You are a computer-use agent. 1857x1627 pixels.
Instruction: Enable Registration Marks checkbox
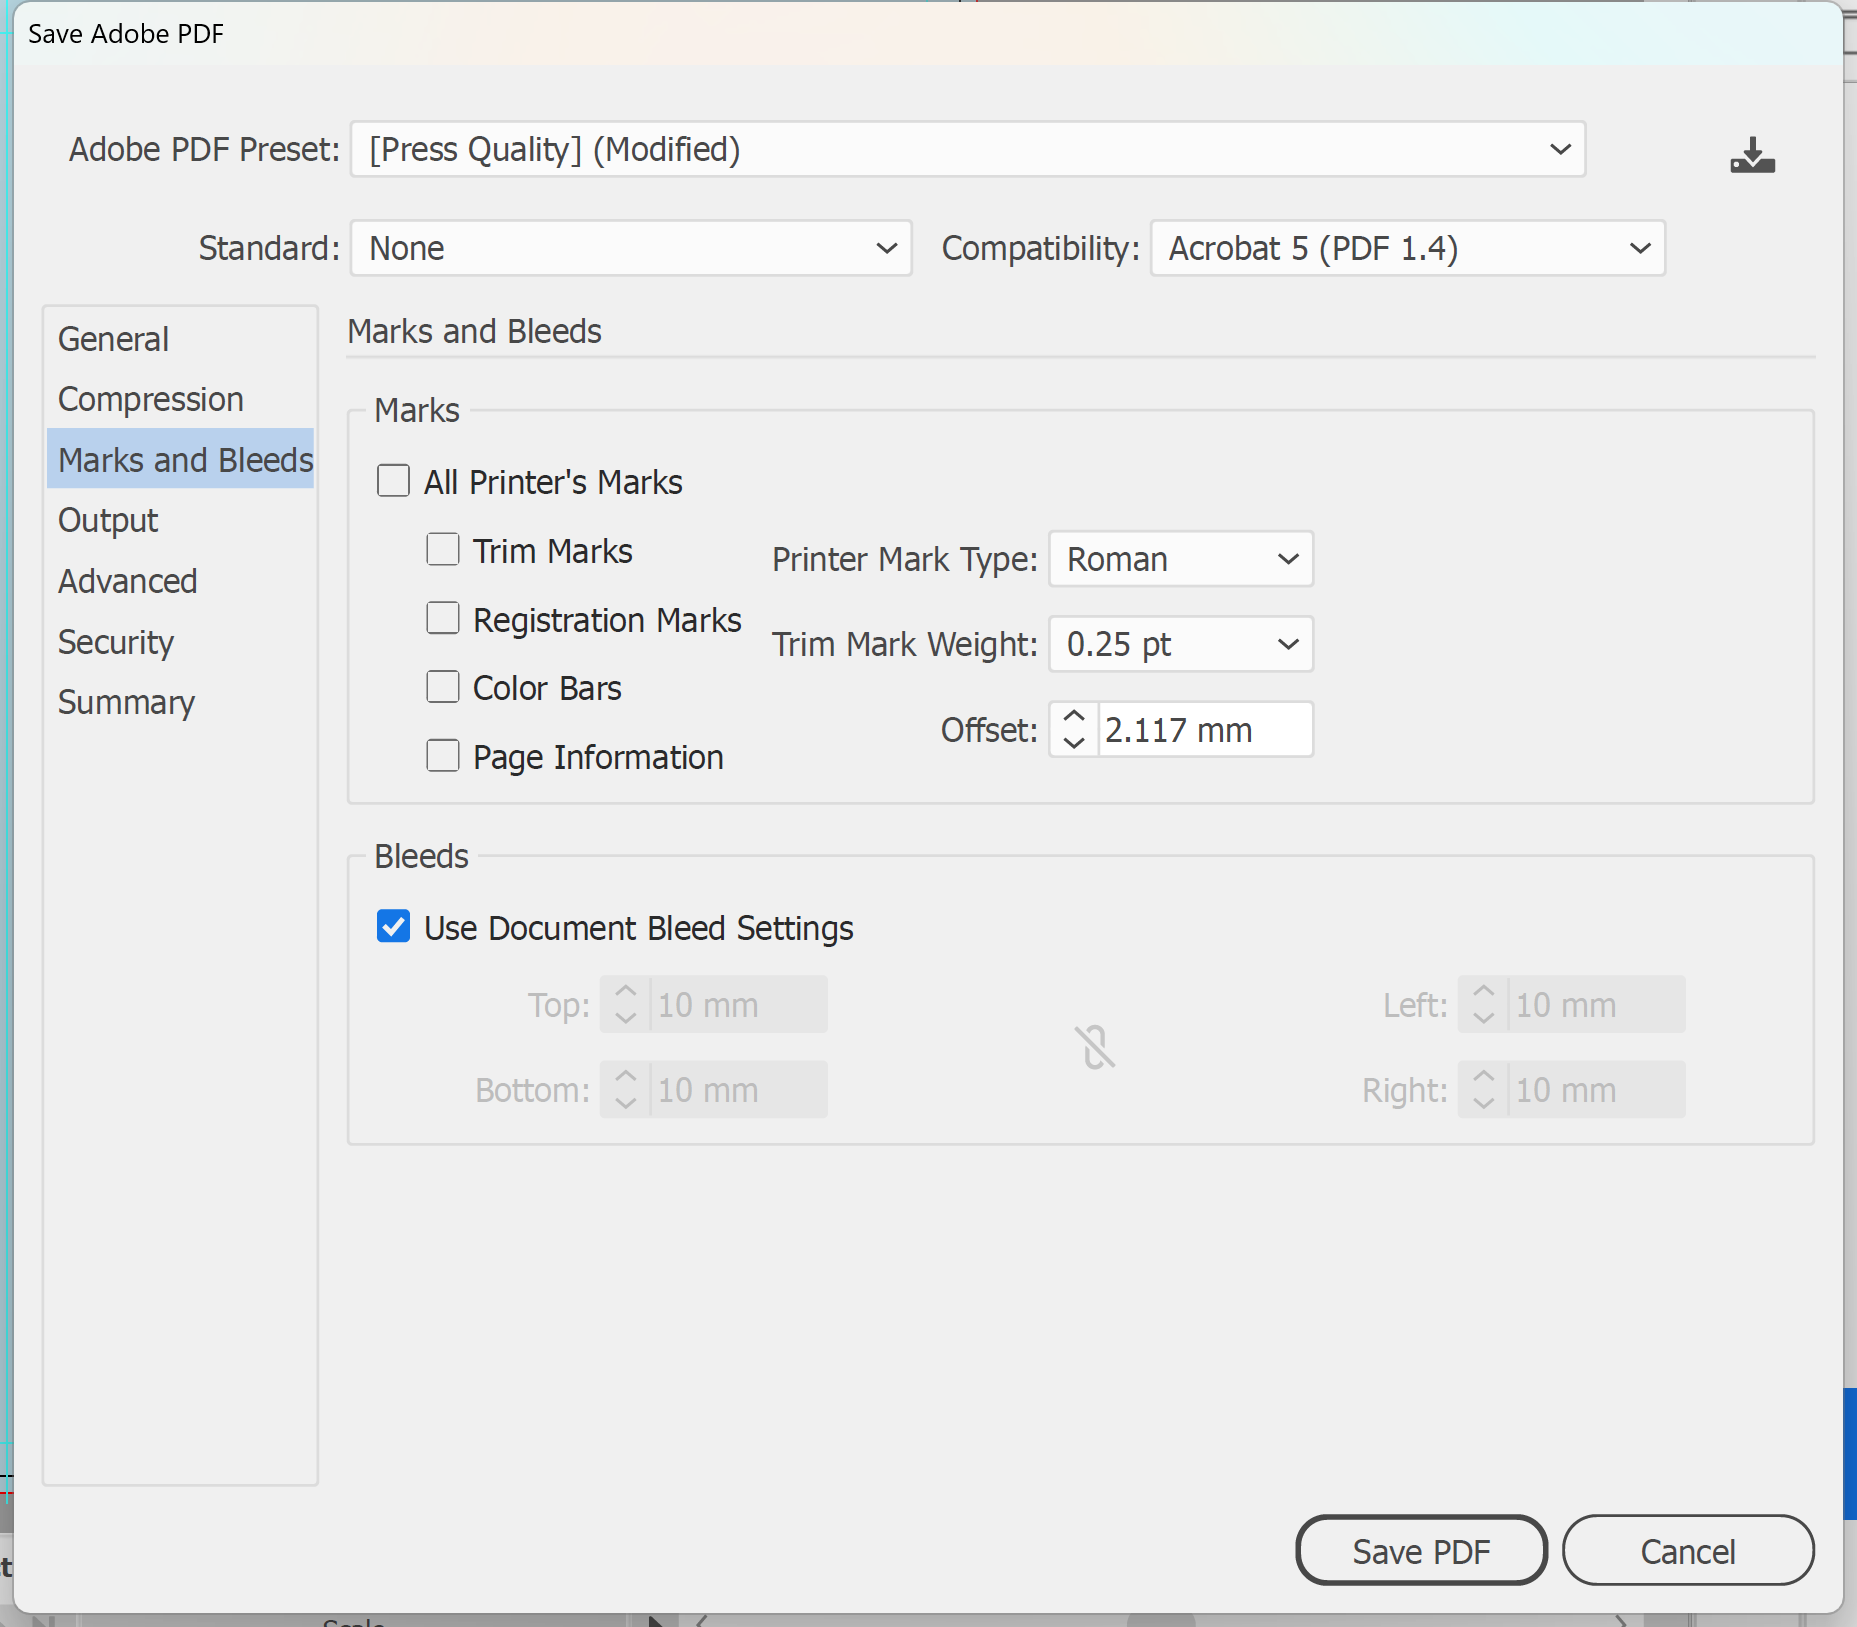(x=442, y=619)
